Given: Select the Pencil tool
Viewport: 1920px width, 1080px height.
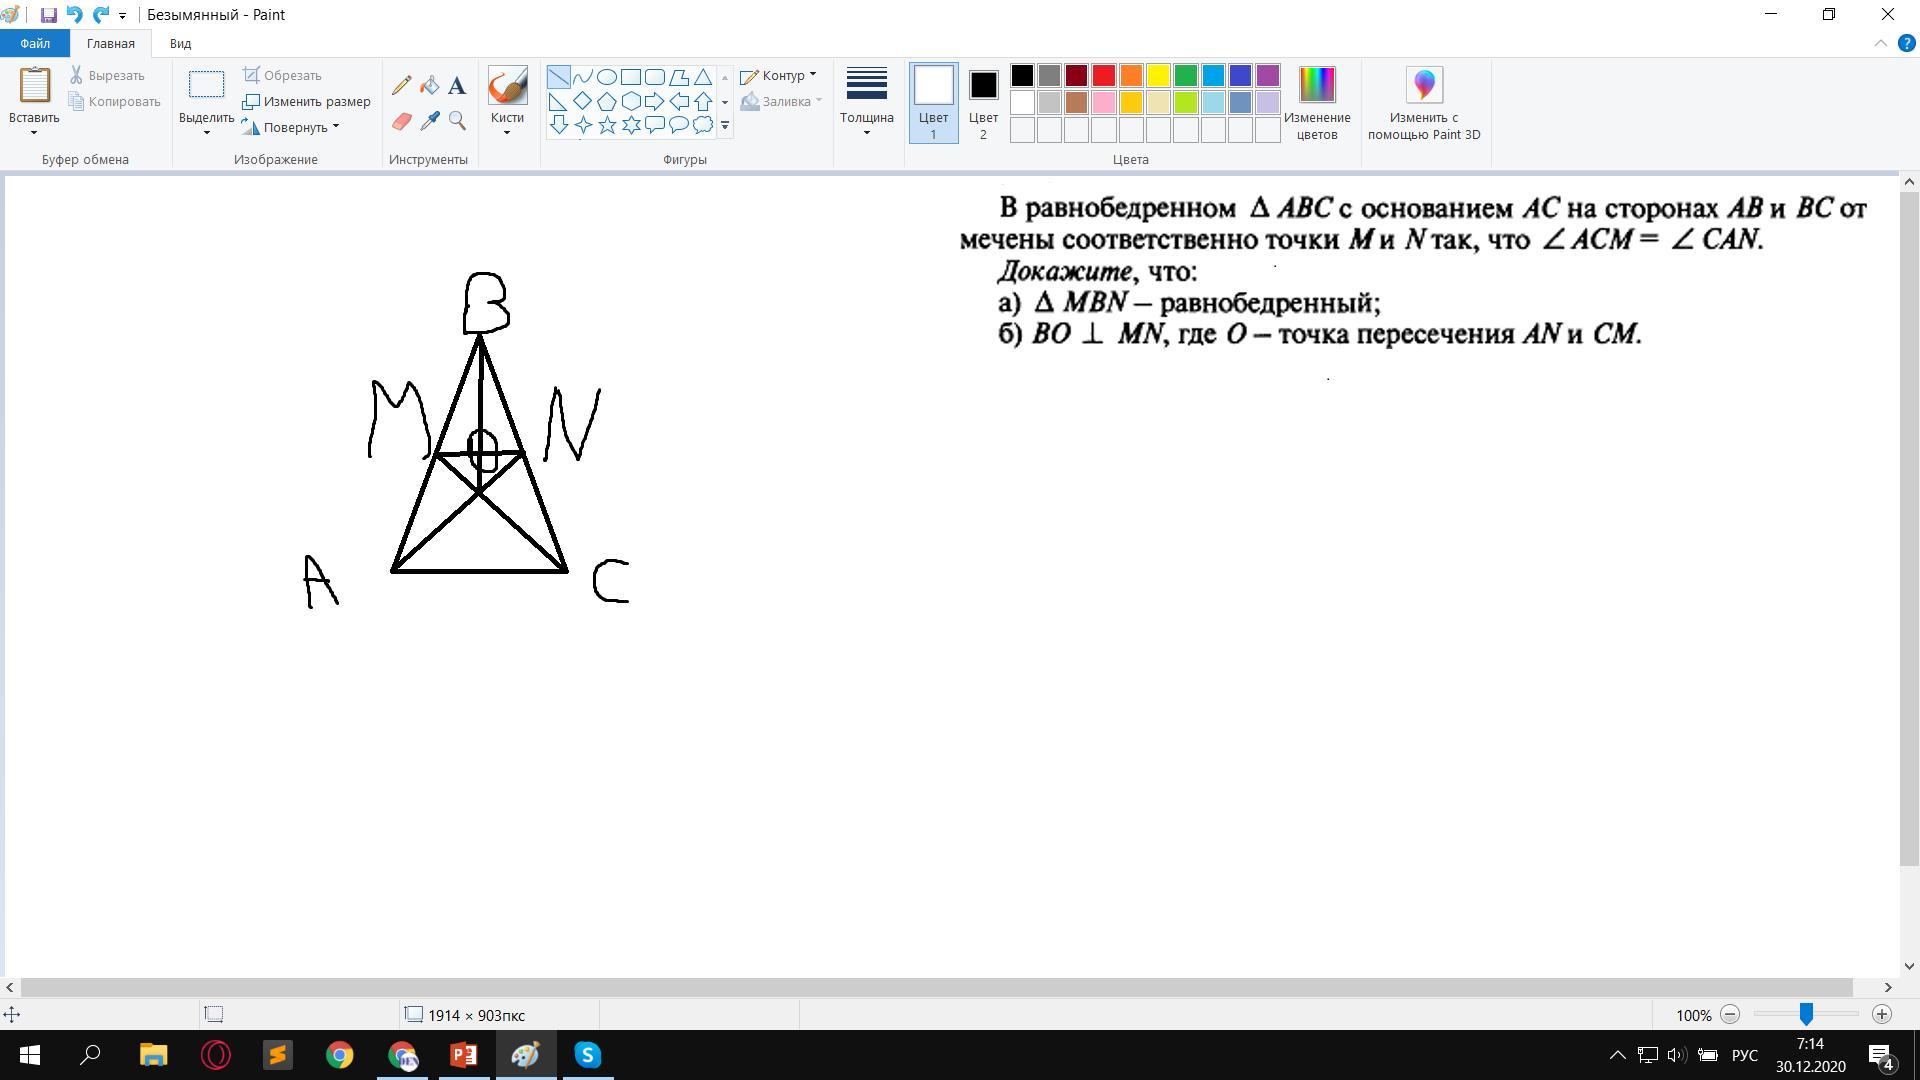Looking at the screenshot, I should click(x=401, y=86).
